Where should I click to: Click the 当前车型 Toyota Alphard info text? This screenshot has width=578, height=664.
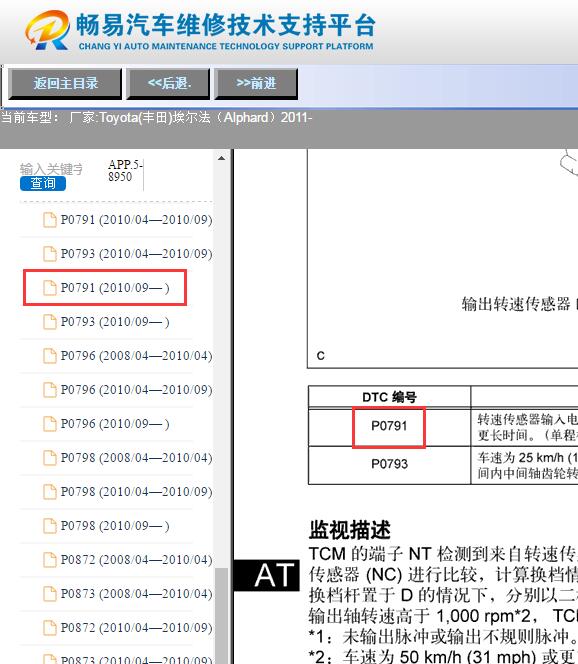point(156,118)
